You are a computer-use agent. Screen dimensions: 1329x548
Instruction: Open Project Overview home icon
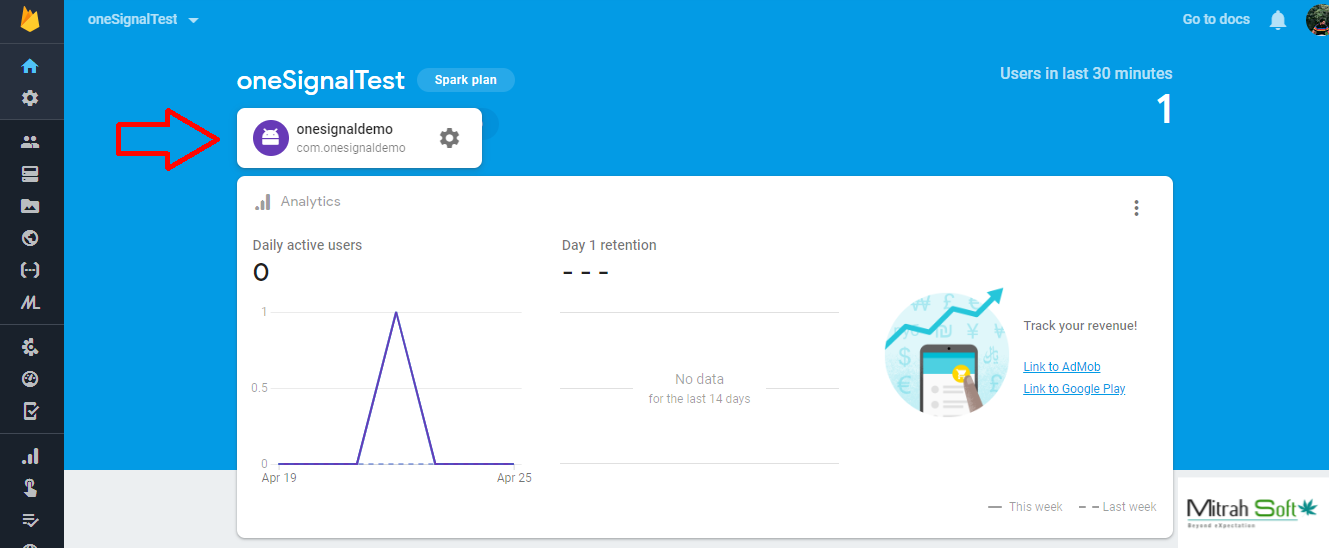[x=30, y=66]
